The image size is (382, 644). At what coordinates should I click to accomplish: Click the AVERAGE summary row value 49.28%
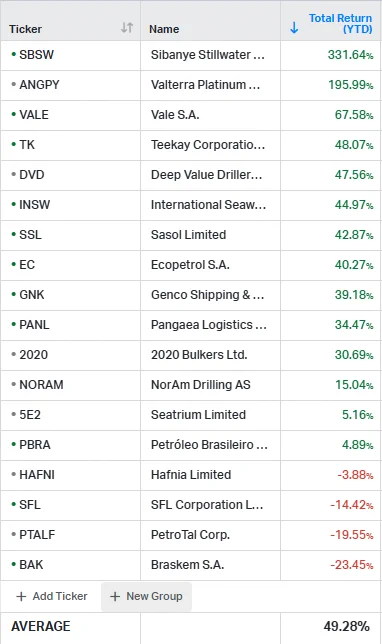[x=346, y=626]
